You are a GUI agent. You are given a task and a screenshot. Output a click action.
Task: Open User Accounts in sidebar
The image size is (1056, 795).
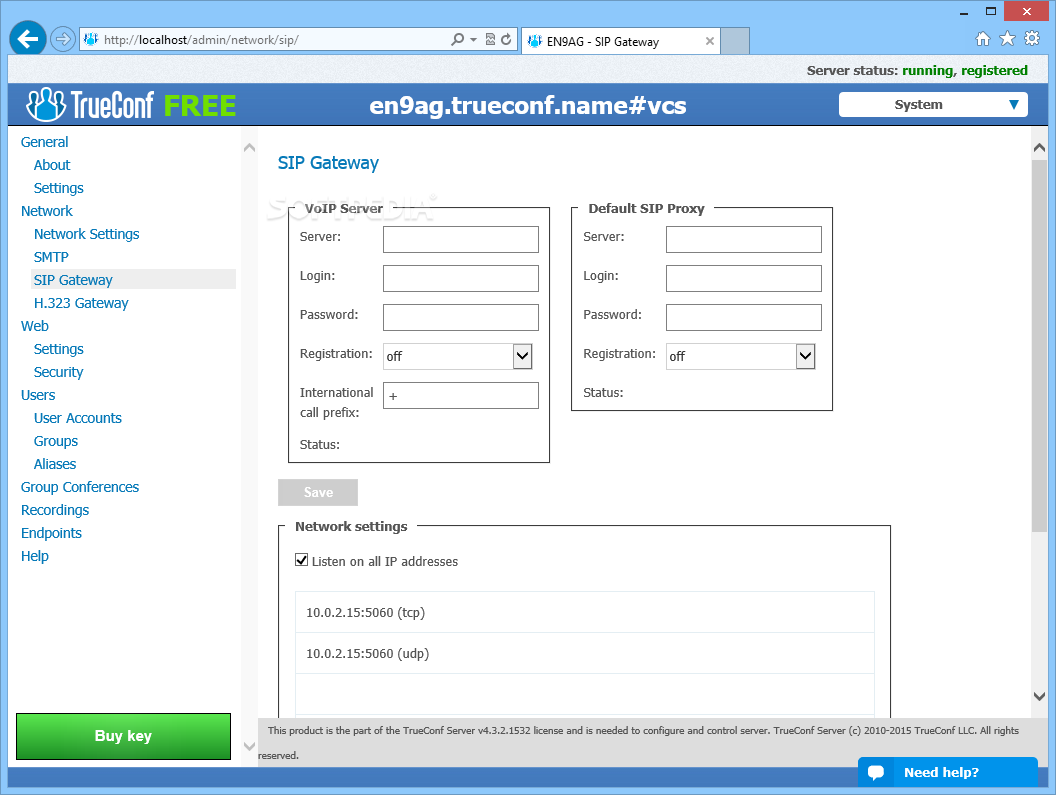[x=77, y=418]
